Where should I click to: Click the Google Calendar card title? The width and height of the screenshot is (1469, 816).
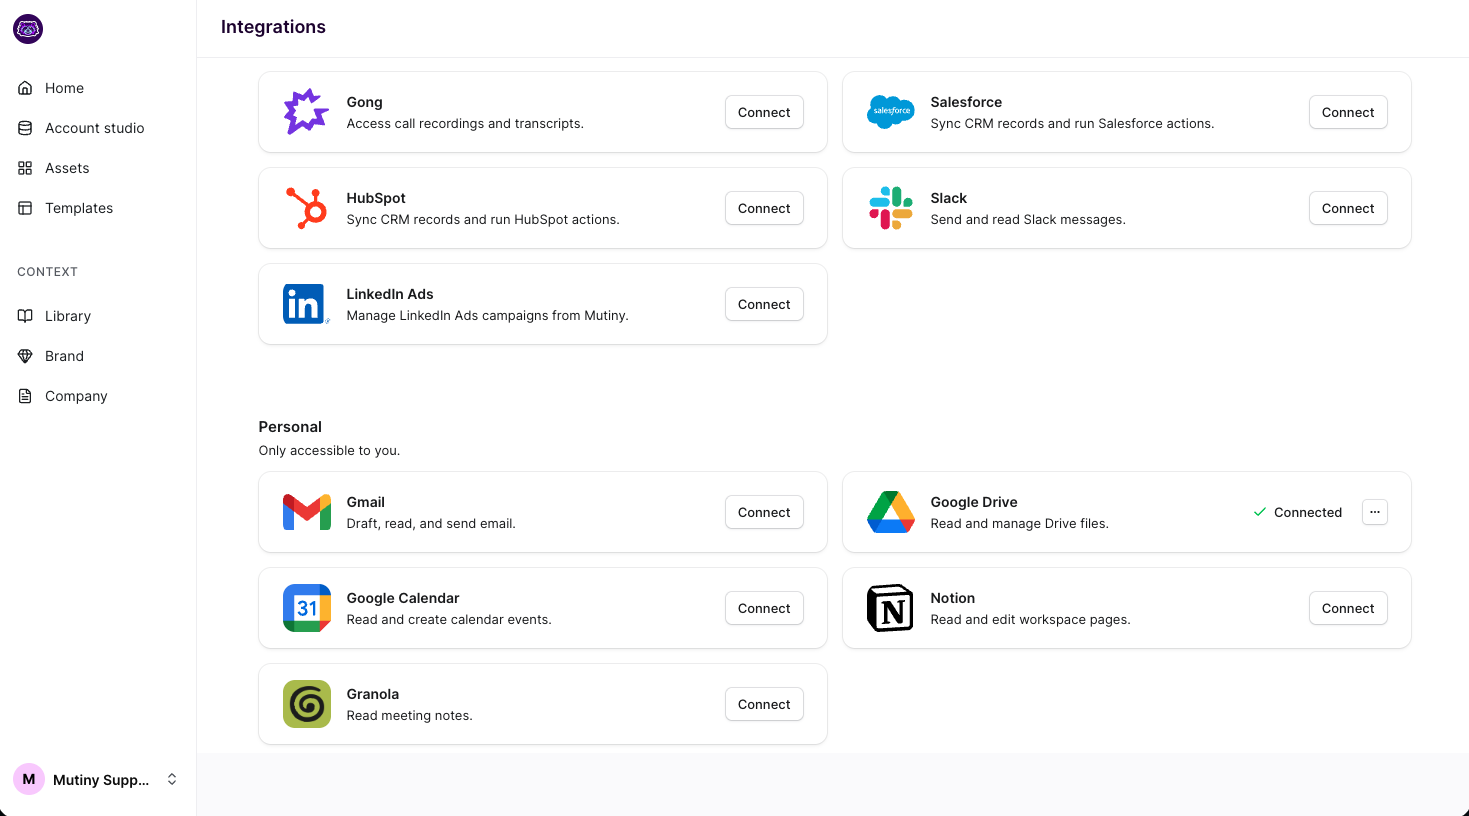tap(403, 598)
